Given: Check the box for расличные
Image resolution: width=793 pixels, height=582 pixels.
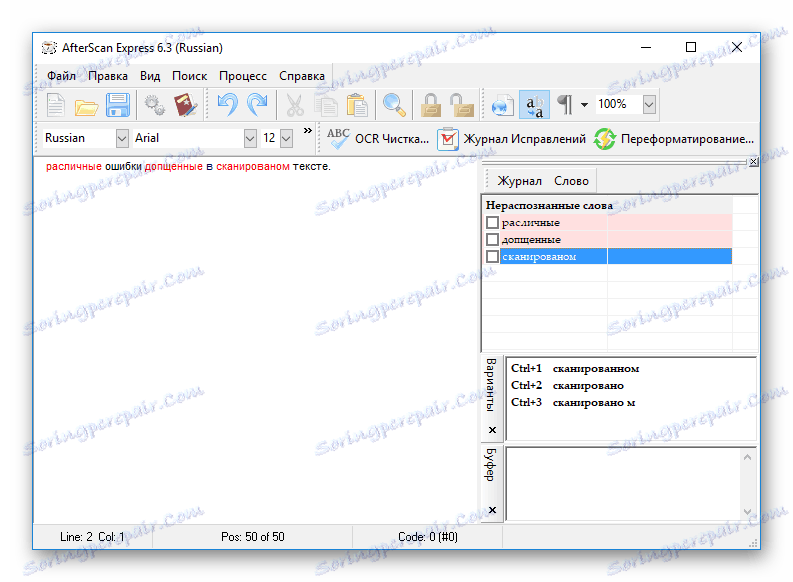Looking at the screenshot, I should point(492,222).
